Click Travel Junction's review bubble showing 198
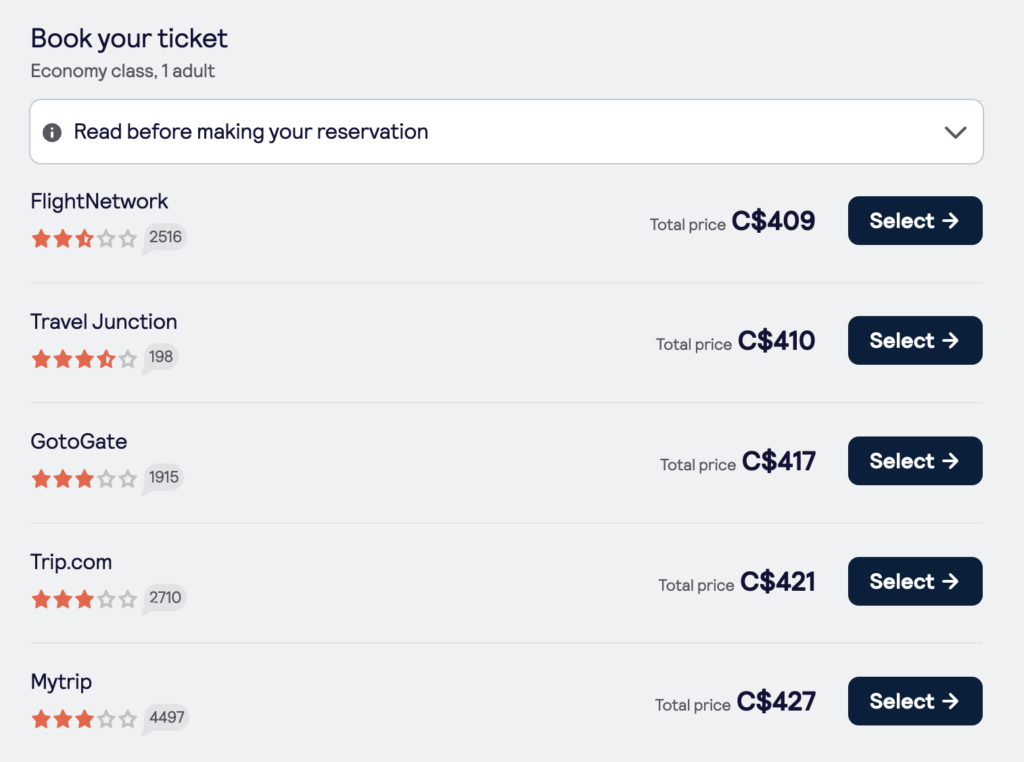 click(159, 357)
